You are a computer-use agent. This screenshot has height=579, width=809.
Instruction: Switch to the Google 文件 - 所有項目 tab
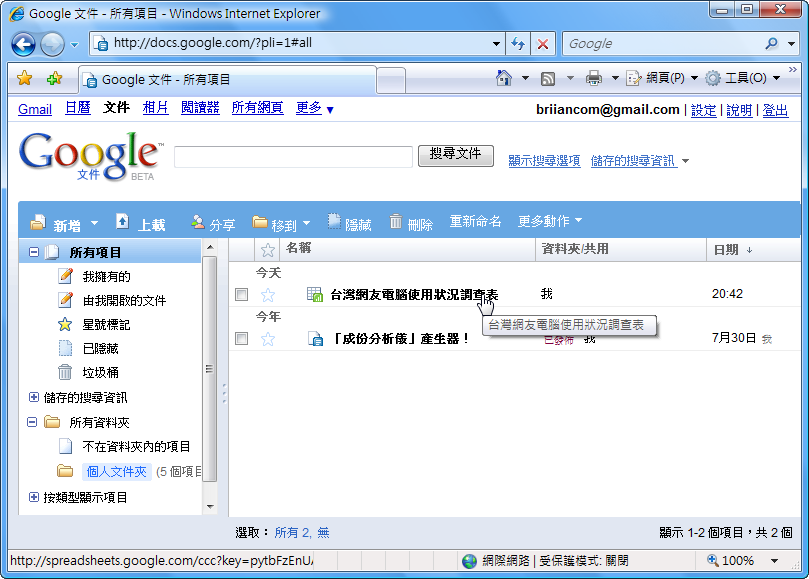tap(227, 80)
